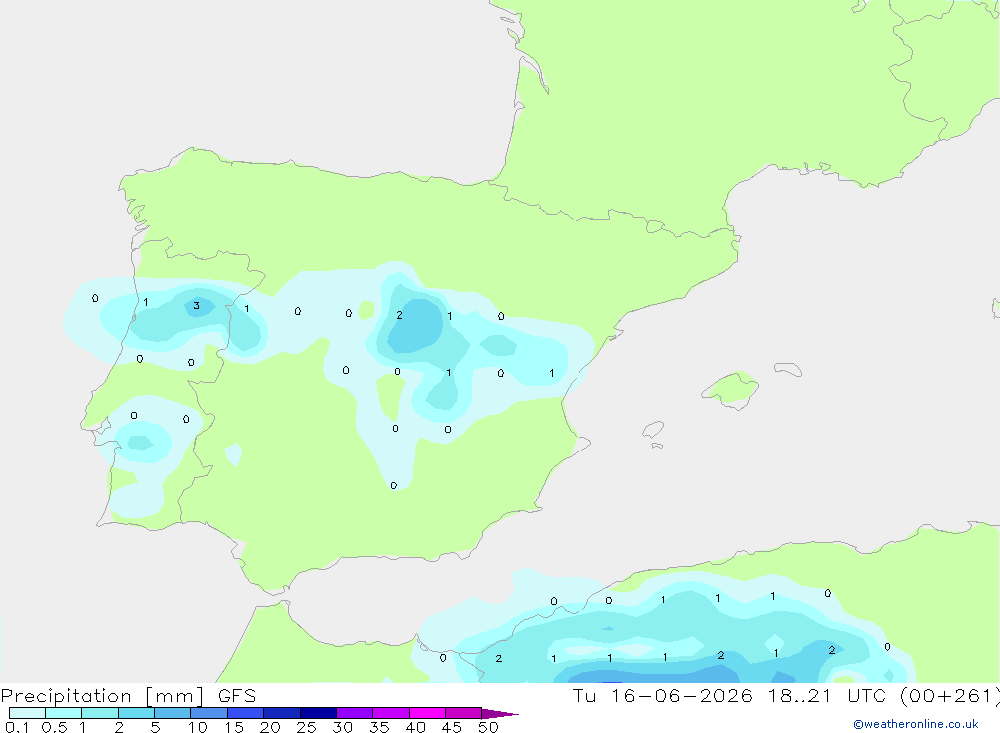Select the 0.5–1 mm legend color swatch
Viewport: 1000px width, 733px height.
[x=63, y=713]
